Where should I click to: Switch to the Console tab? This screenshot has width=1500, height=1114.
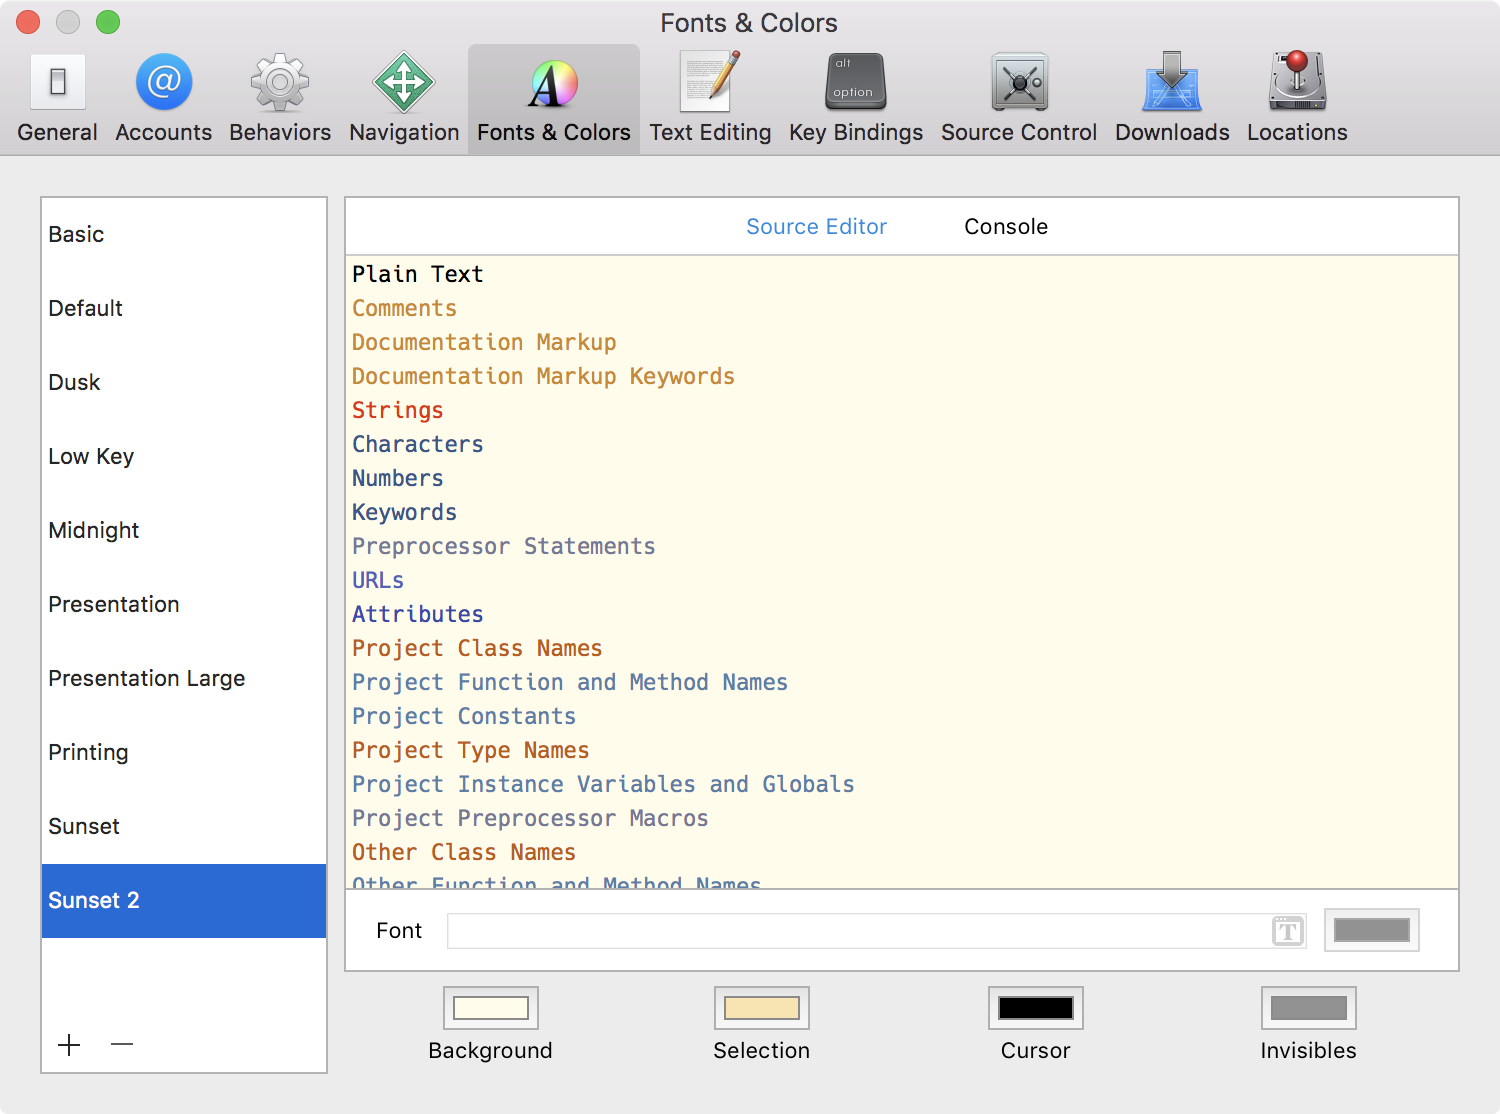click(x=1005, y=227)
